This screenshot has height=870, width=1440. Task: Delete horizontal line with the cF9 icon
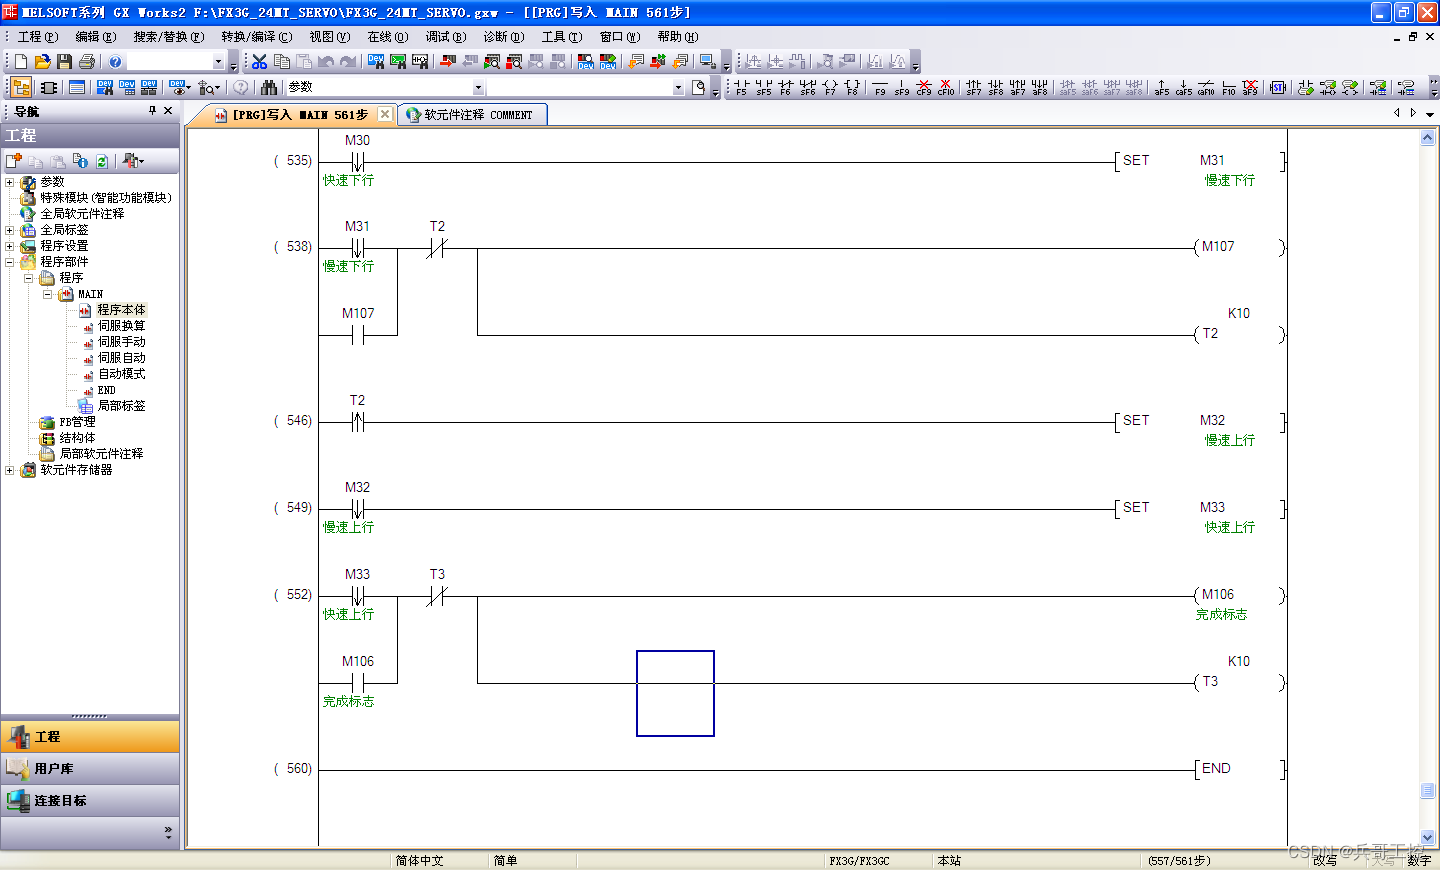pos(924,87)
